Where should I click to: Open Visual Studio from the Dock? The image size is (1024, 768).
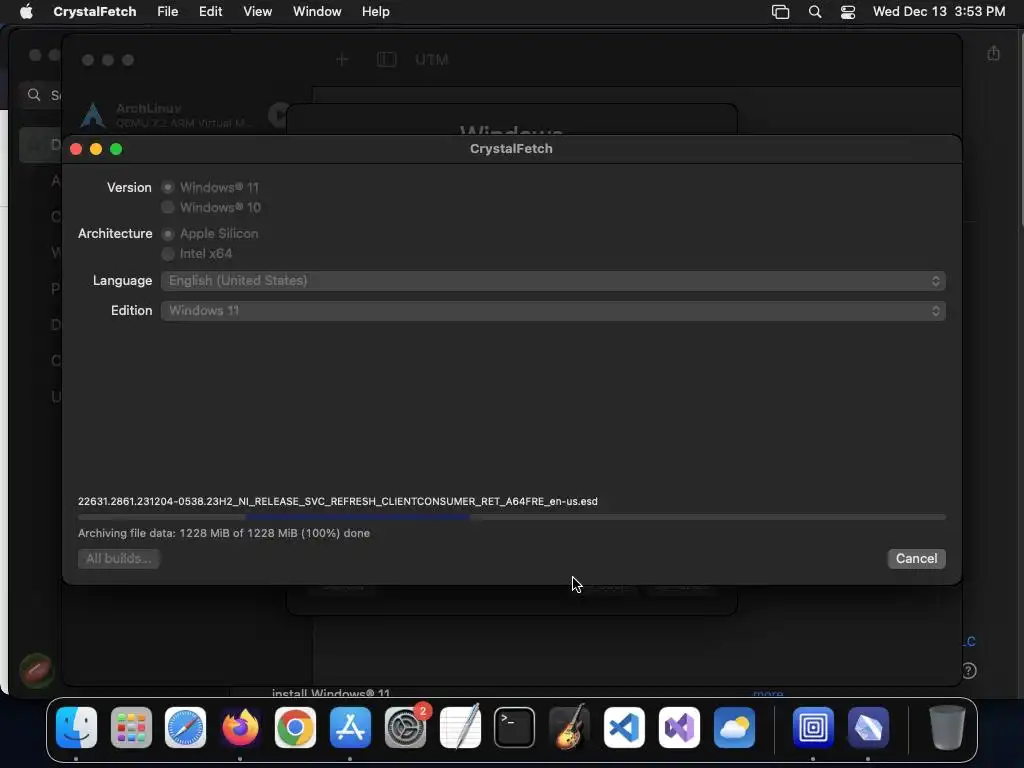click(x=679, y=728)
